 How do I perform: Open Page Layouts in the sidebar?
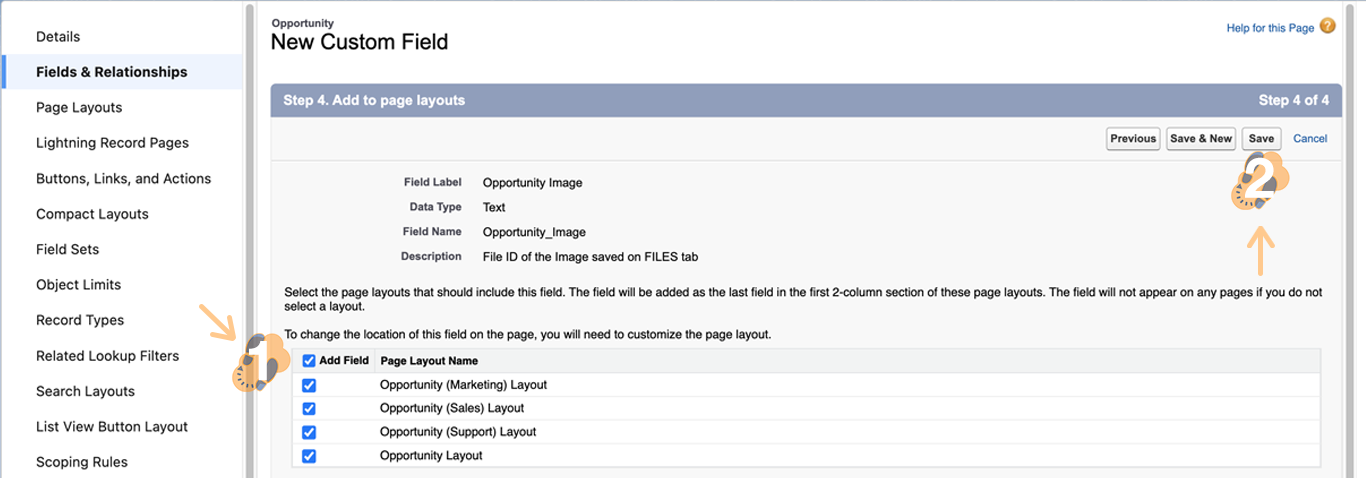click(x=79, y=108)
